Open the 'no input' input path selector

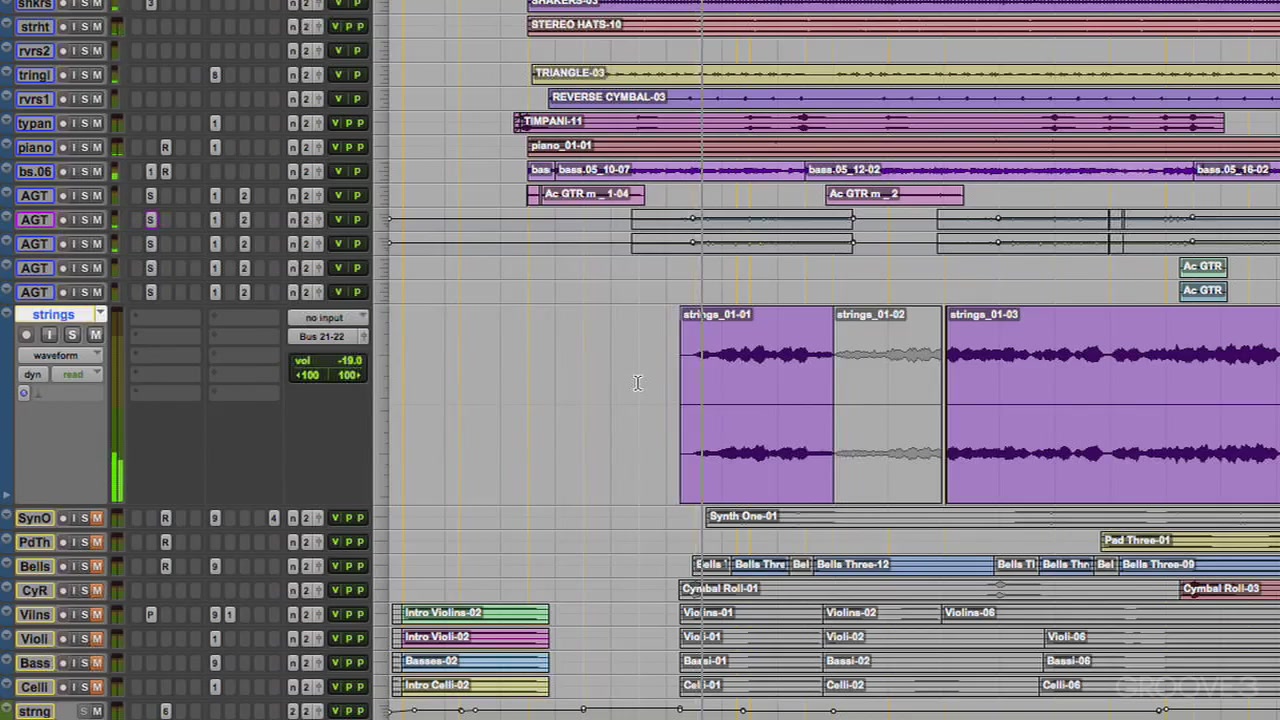click(328, 317)
